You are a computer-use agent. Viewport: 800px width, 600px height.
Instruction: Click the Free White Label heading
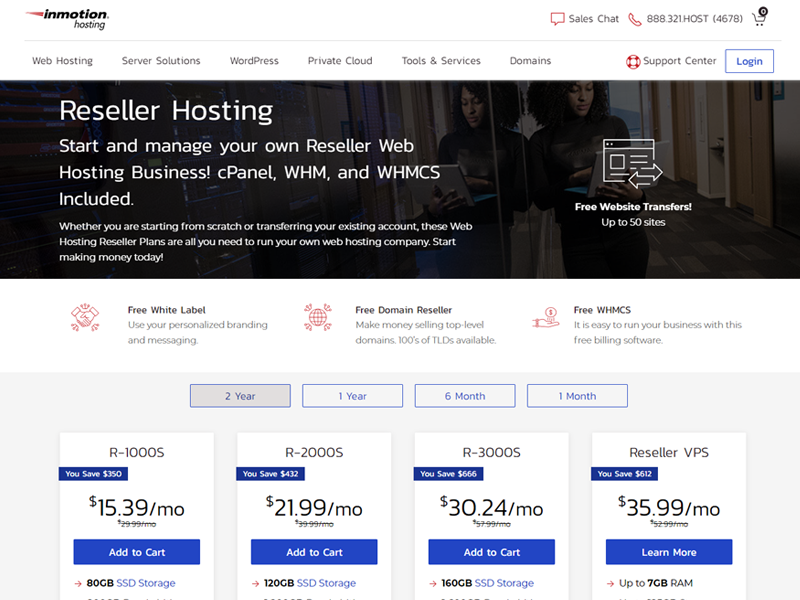pos(166,310)
